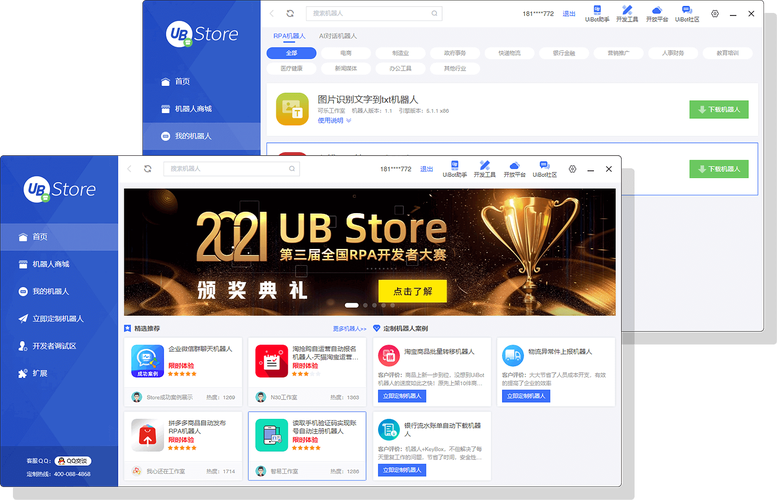
Task: Download the 图片识别文字到txt机器人 robot
Action: pos(718,110)
